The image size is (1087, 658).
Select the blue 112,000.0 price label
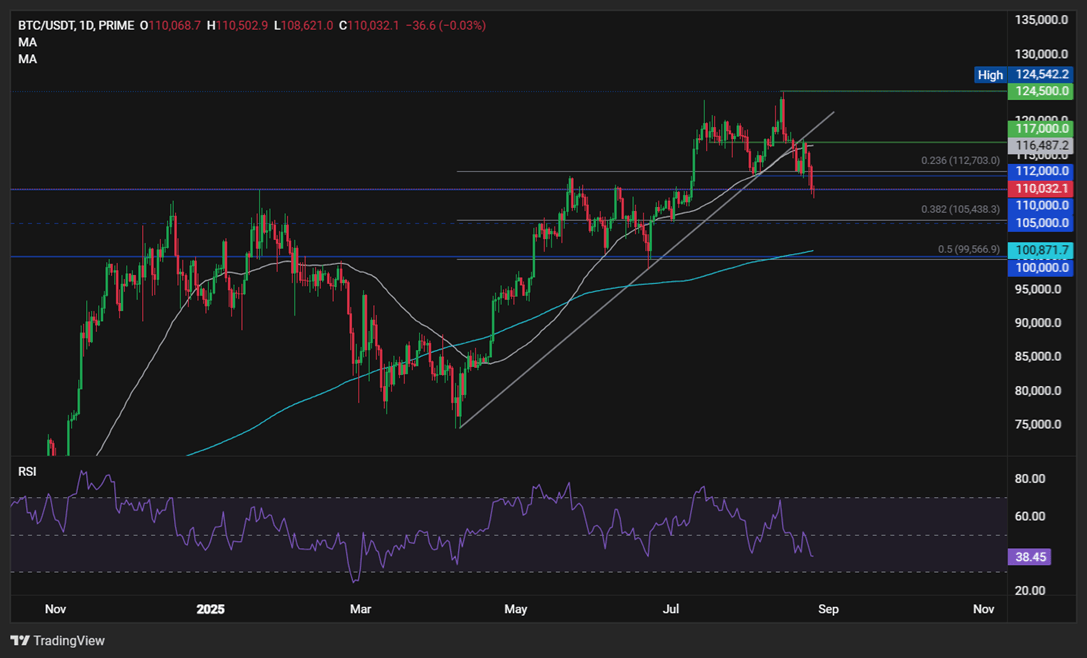pyautogui.click(x=1042, y=170)
